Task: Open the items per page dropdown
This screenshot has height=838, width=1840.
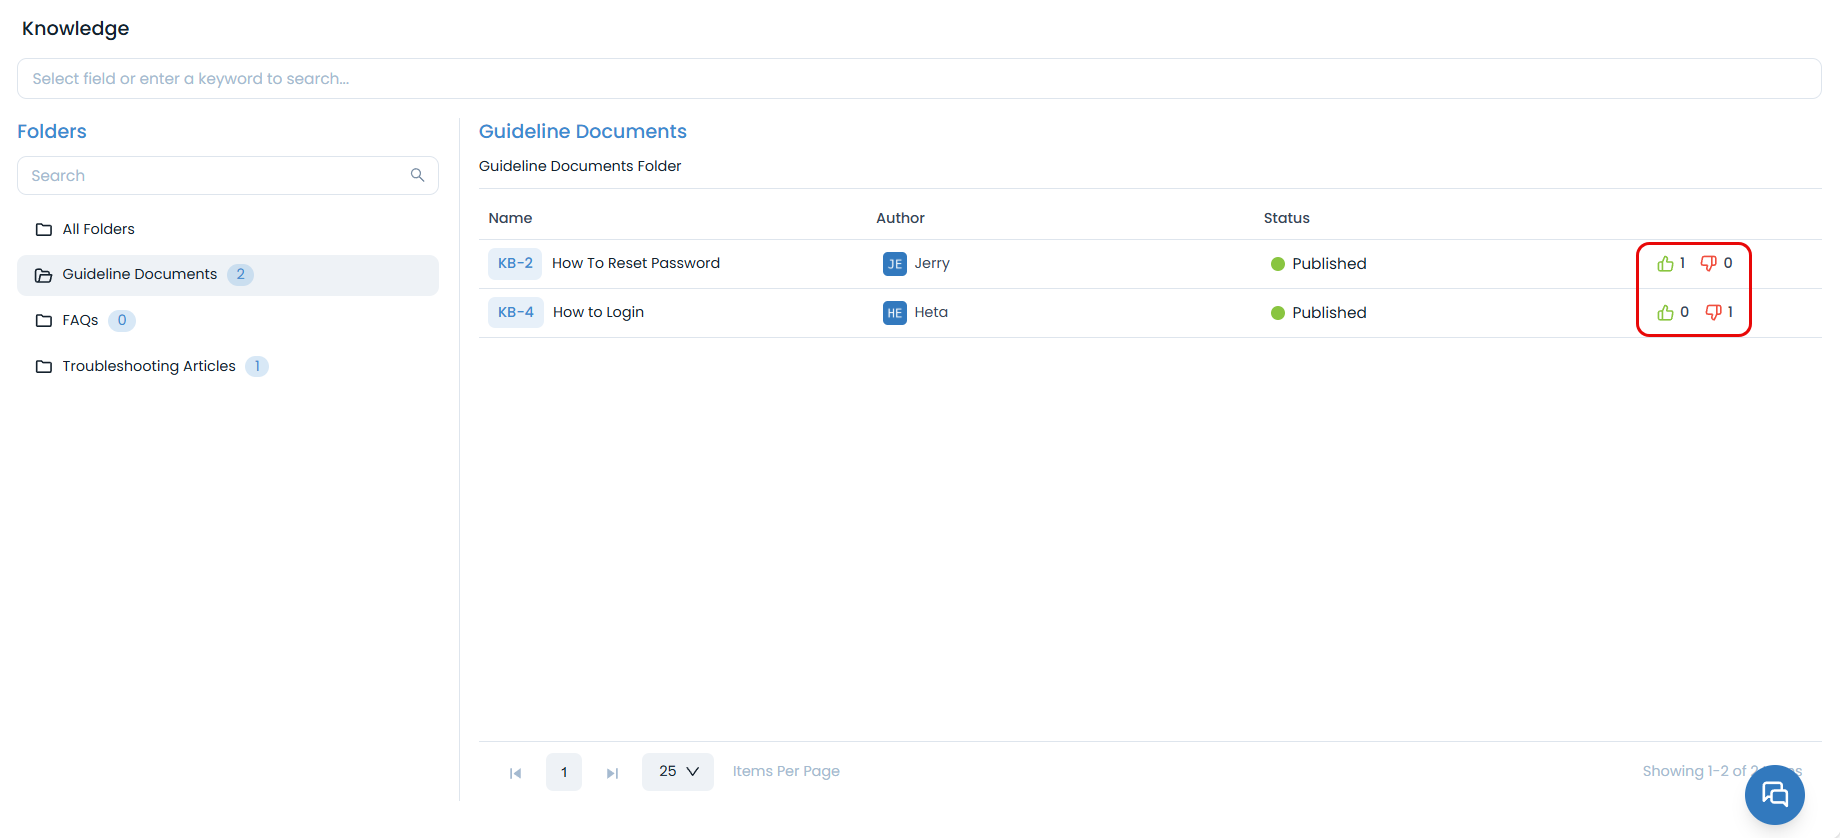Action: coord(677,772)
